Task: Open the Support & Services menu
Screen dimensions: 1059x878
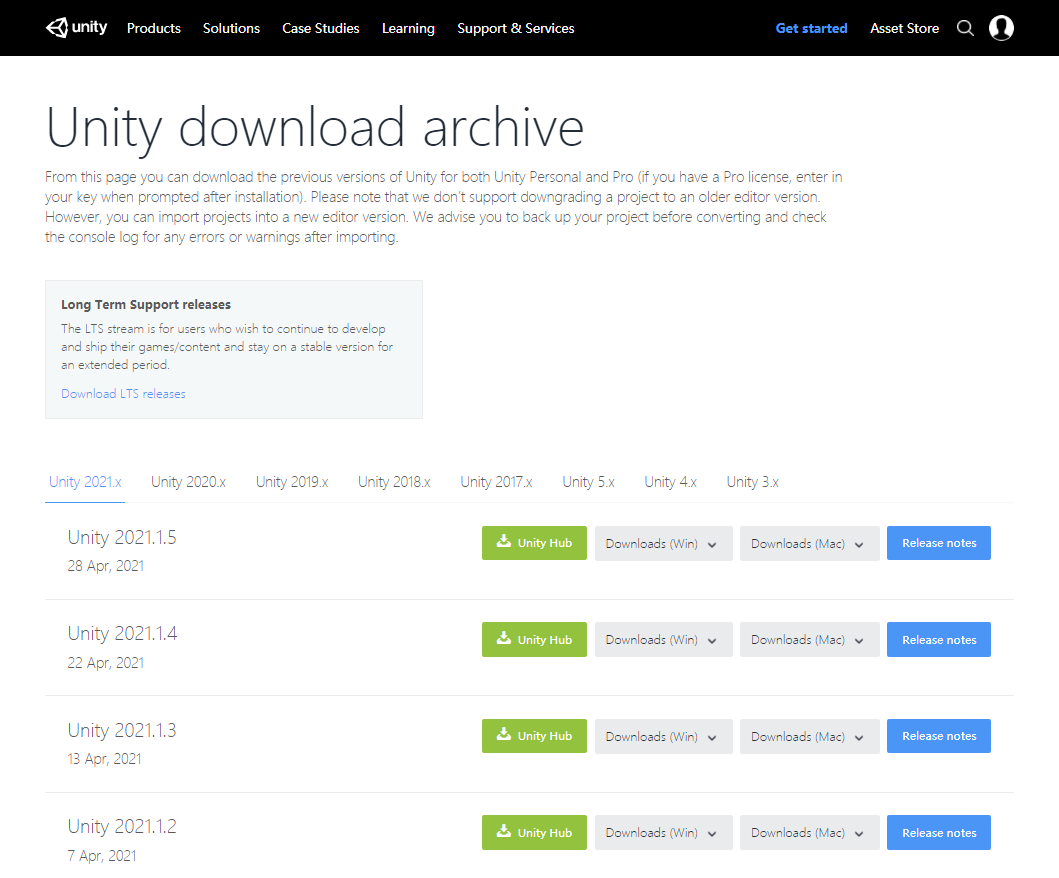Action: coord(516,28)
